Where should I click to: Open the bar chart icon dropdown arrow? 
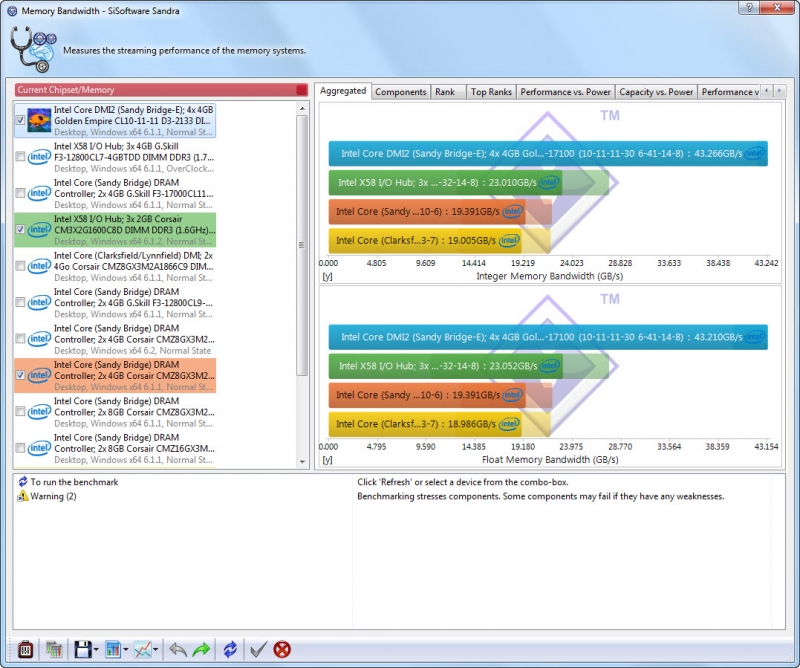coord(126,650)
